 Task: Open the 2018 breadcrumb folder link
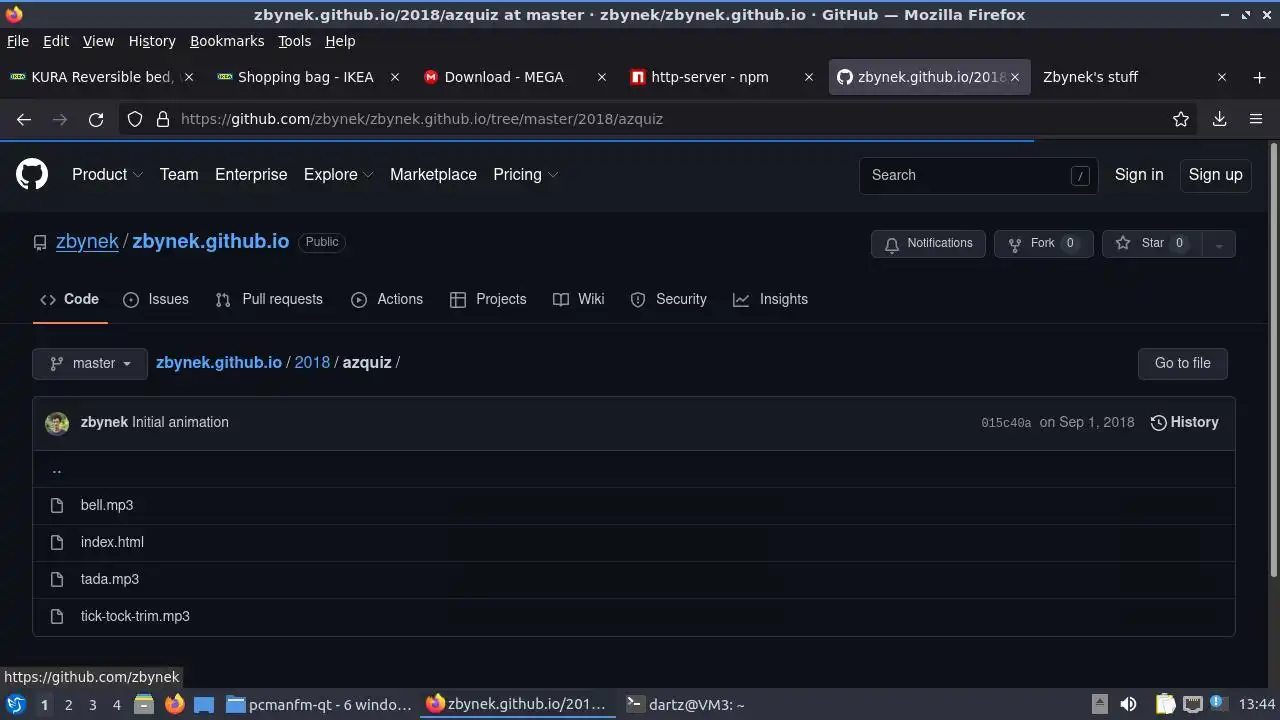[312, 363]
